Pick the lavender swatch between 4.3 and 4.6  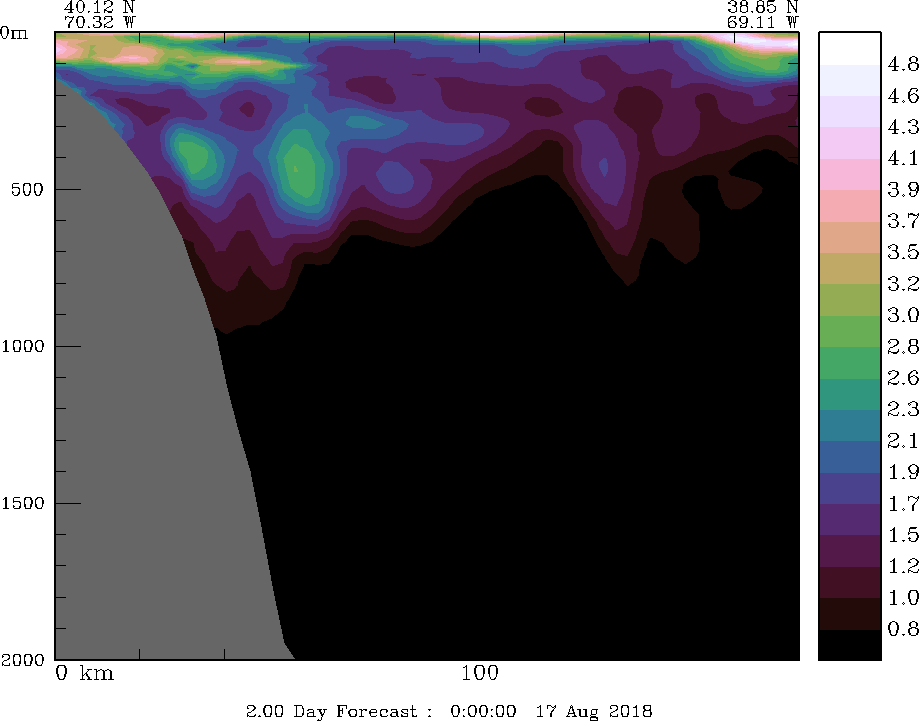click(x=850, y=111)
